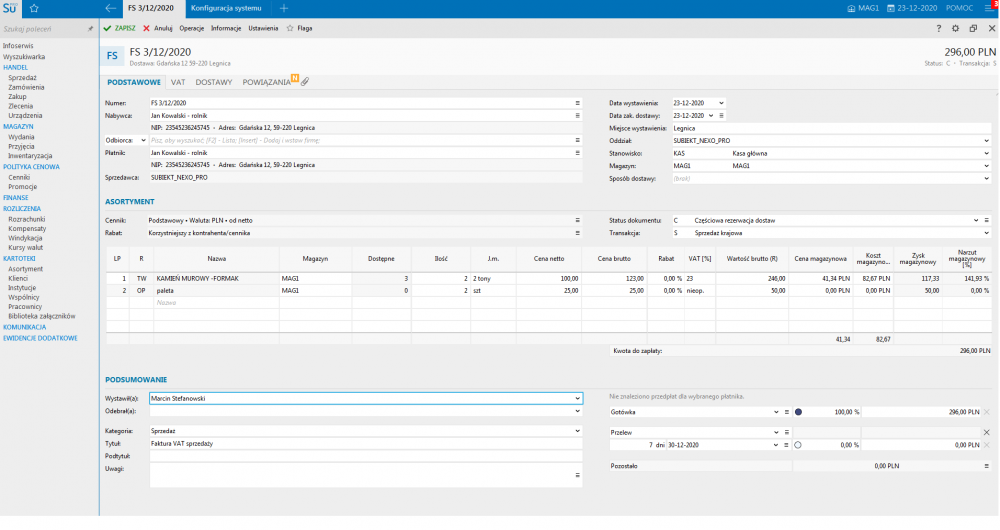The image size is (1000, 530).
Task: Expand the Odebrał(a) dropdown
Action: pyautogui.click(x=578, y=411)
